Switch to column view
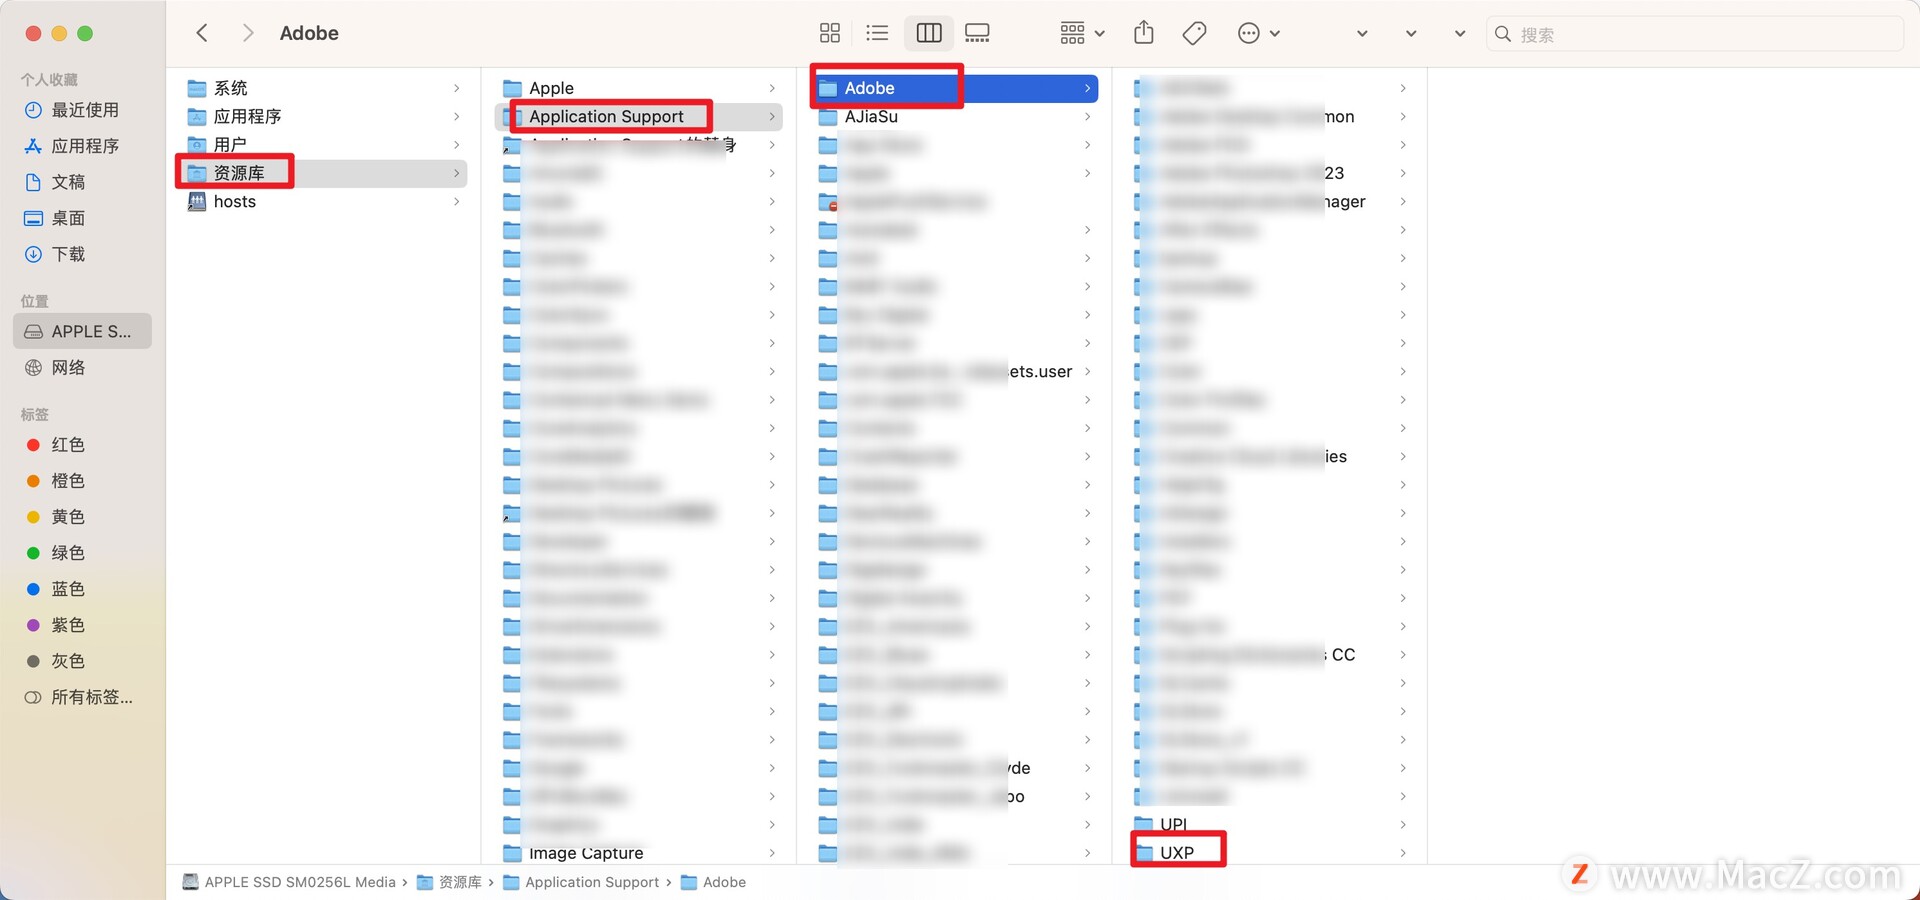The height and width of the screenshot is (900, 1920). [929, 33]
